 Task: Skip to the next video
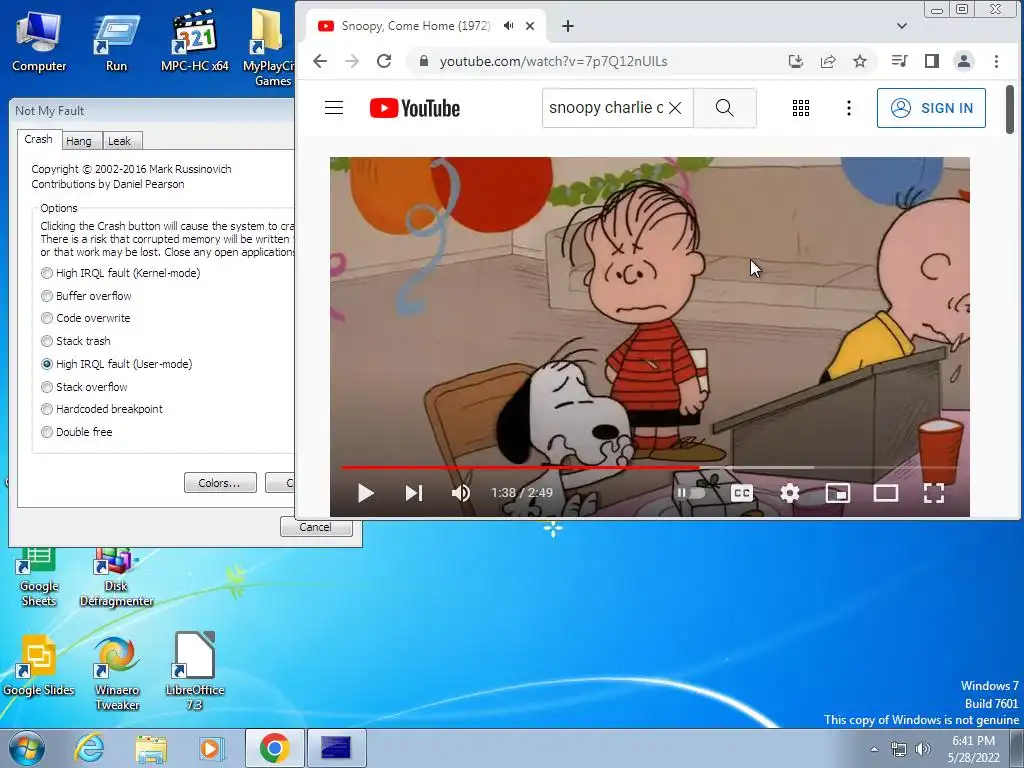pyautogui.click(x=414, y=493)
